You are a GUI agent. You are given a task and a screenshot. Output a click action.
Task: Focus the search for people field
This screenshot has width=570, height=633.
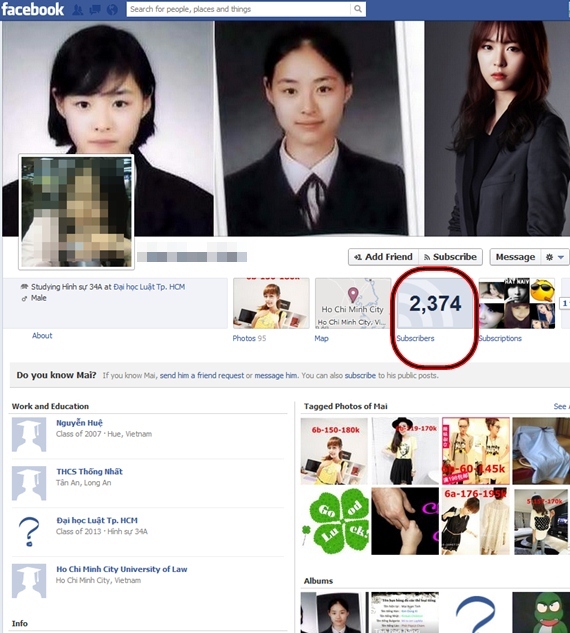click(239, 9)
